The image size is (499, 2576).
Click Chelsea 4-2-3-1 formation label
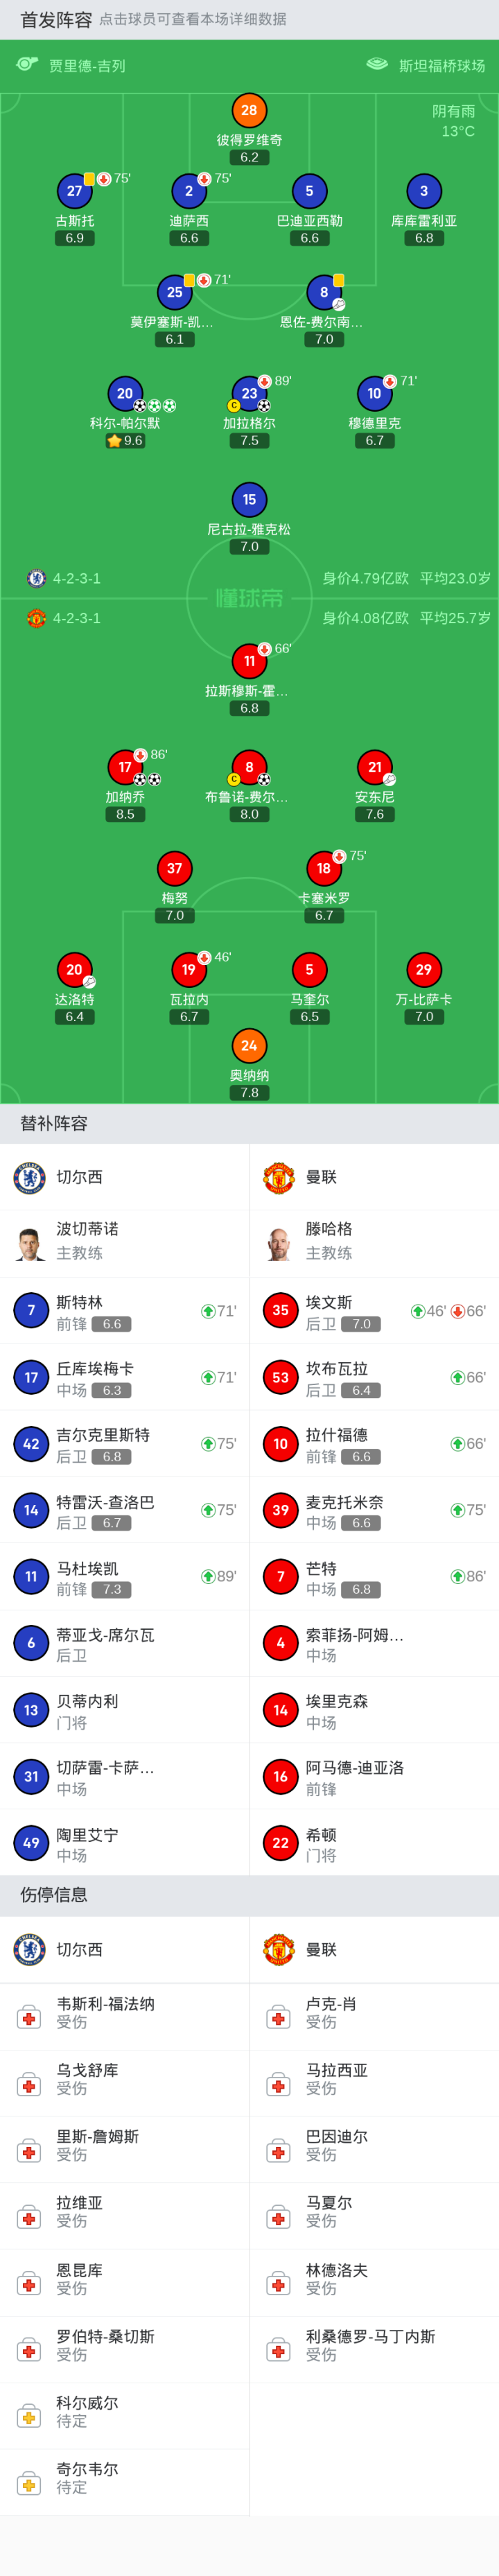pos(76,578)
